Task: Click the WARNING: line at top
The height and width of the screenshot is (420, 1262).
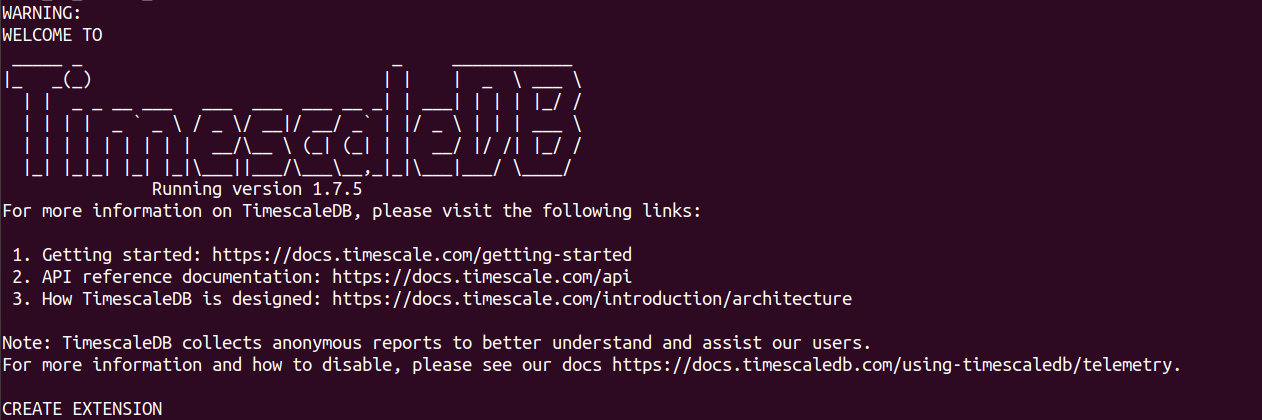Action: (42, 13)
